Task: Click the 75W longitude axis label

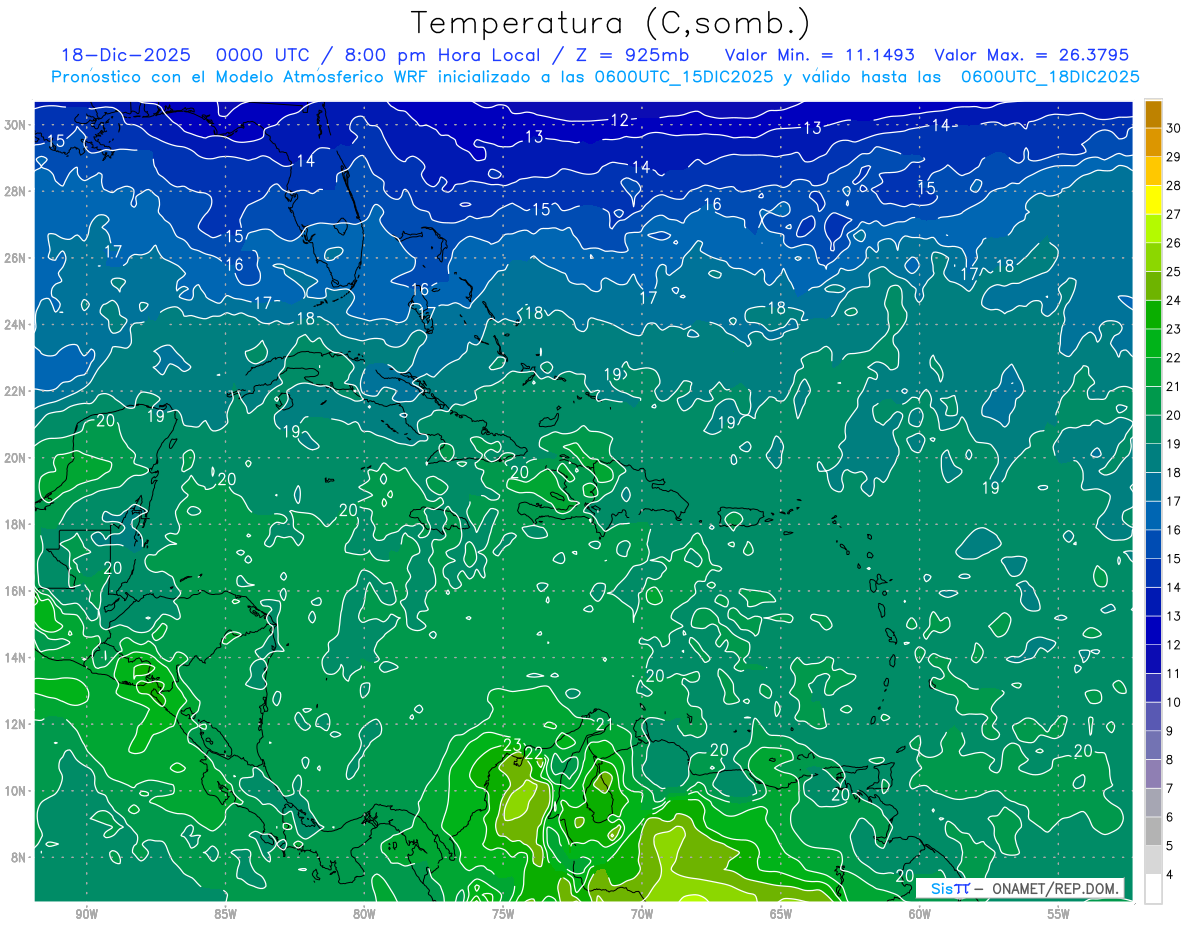Action: [x=503, y=914]
